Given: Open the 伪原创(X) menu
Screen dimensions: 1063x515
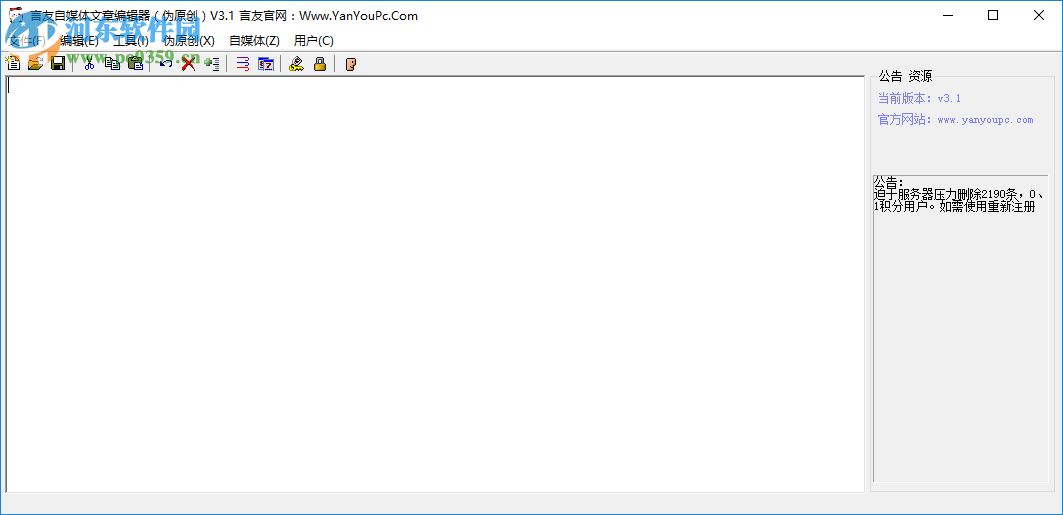Looking at the screenshot, I should click(x=189, y=40).
